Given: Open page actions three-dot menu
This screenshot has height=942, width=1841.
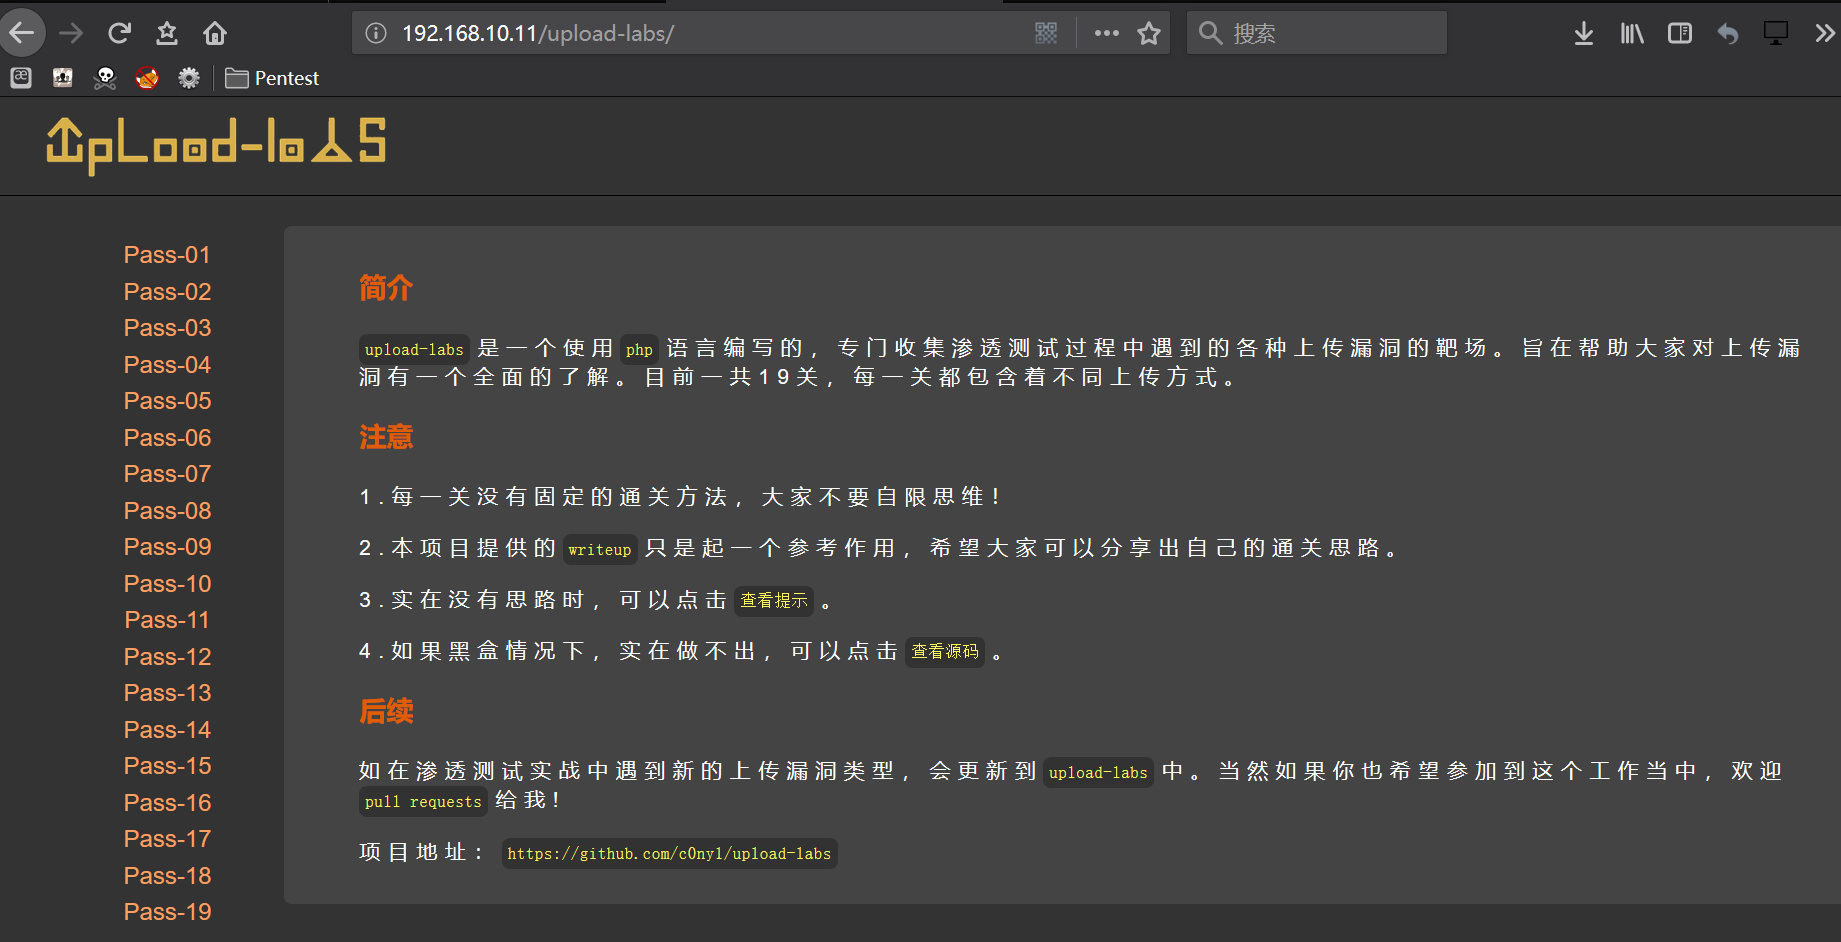Looking at the screenshot, I should [x=1106, y=33].
